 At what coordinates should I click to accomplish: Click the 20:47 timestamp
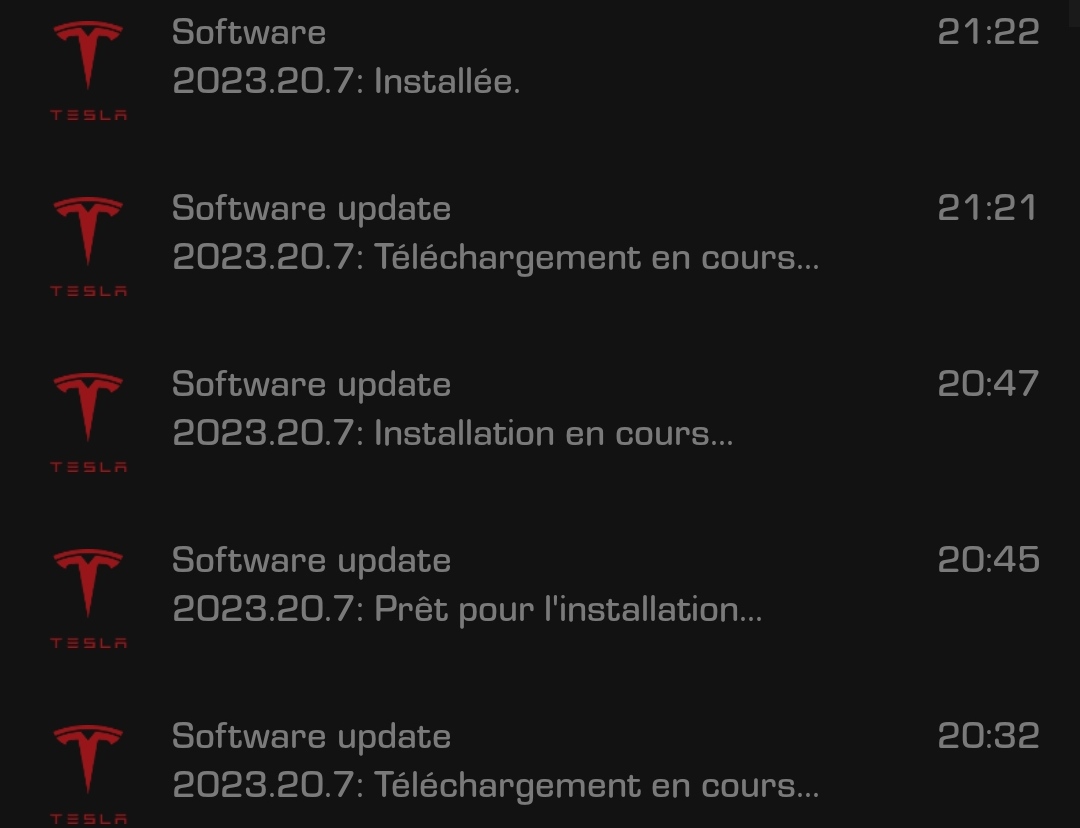click(988, 384)
